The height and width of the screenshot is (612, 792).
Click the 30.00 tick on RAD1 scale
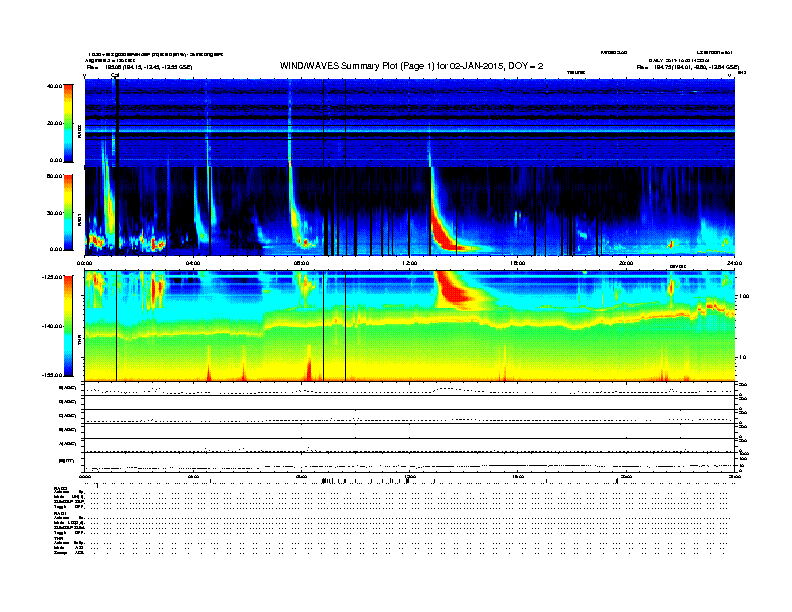(54, 213)
